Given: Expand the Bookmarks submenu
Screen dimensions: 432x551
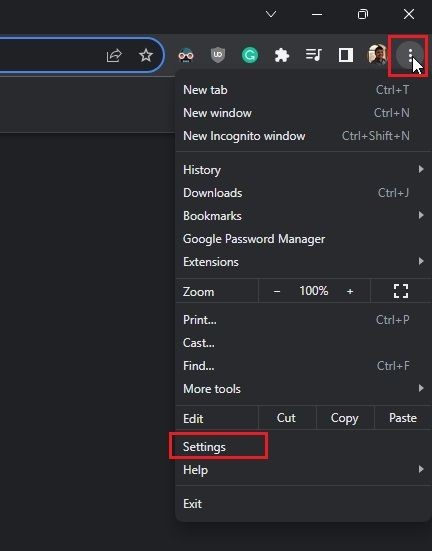Looking at the screenshot, I should tap(303, 216).
